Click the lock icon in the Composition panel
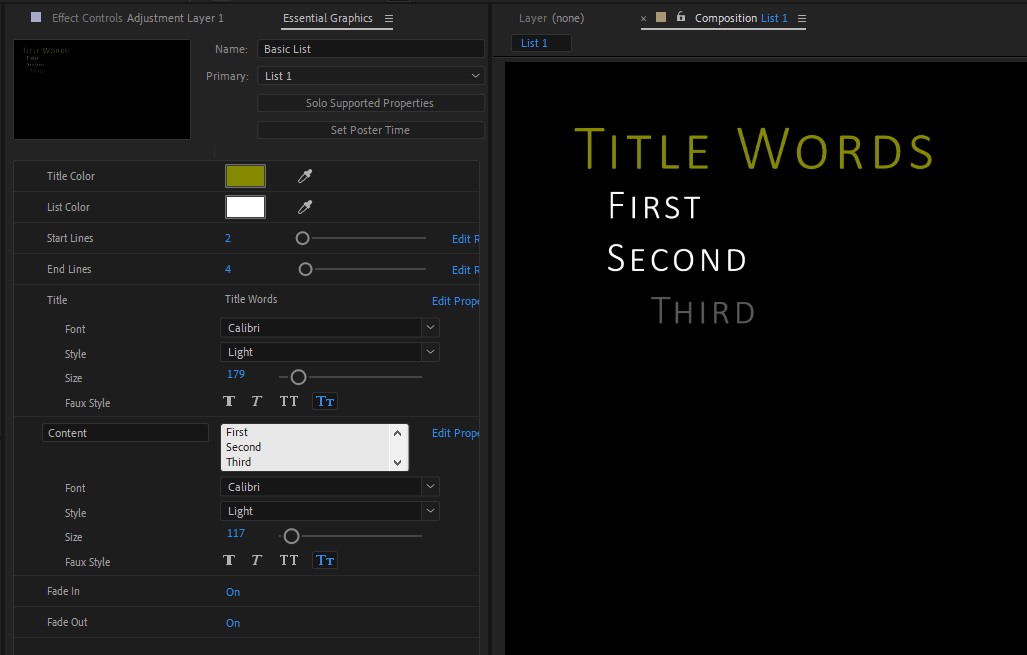The image size is (1027, 655). [x=681, y=17]
